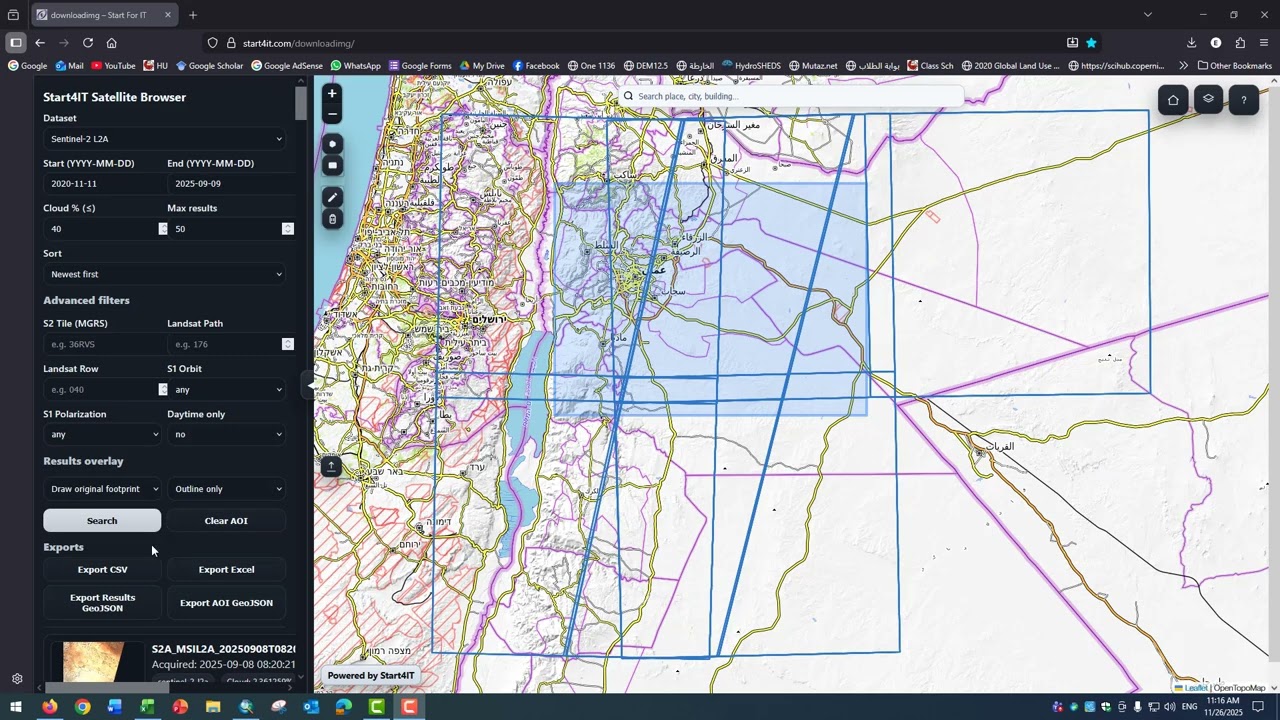Click the Export Excel button
Image resolution: width=1280 pixels, height=720 pixels.
(x=226, y=570)
